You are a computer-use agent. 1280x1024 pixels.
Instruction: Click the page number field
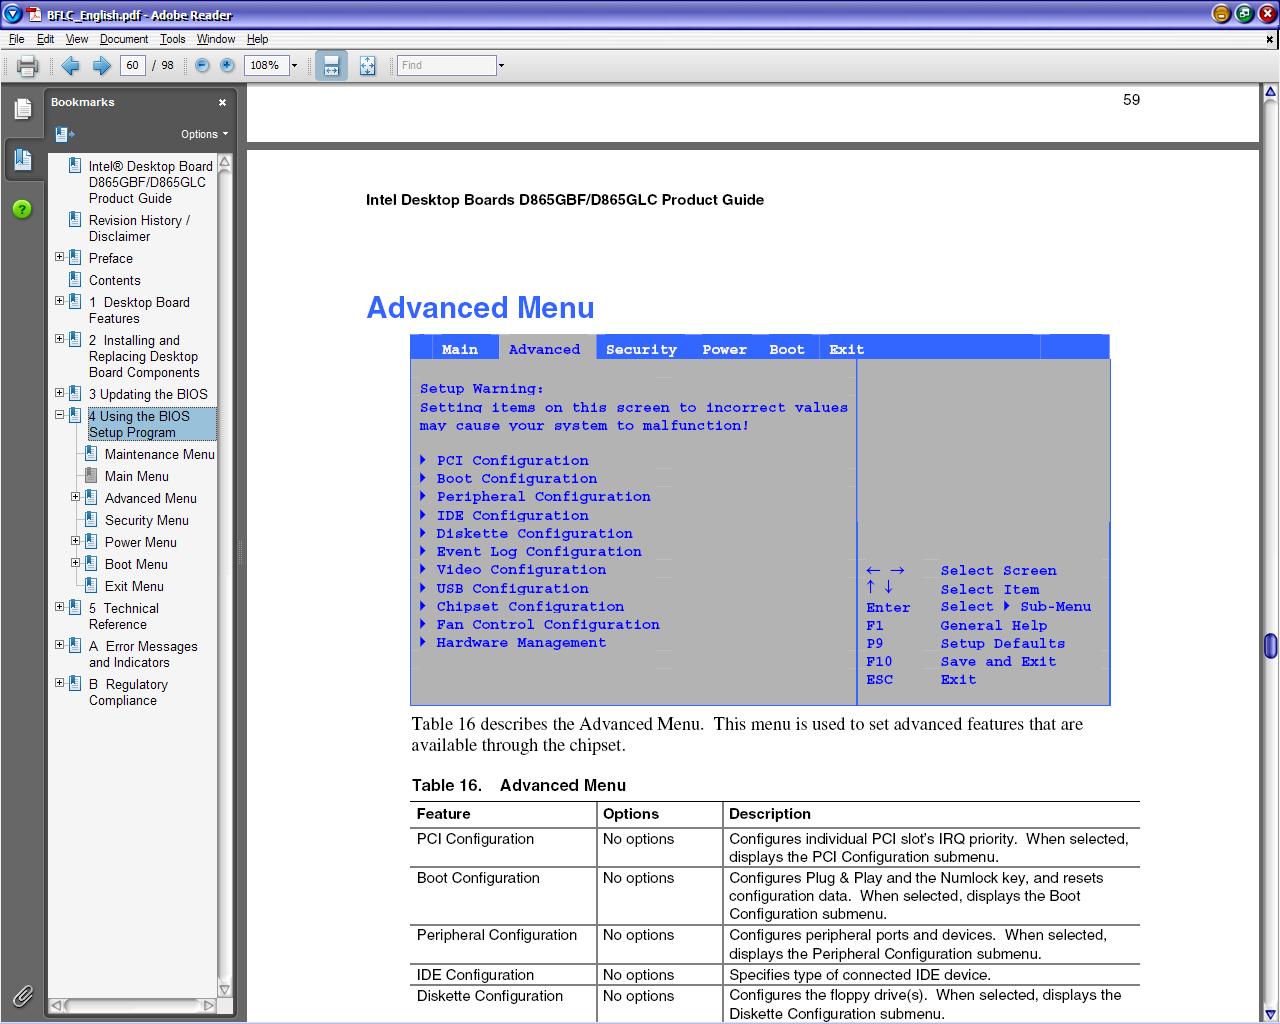132,65
